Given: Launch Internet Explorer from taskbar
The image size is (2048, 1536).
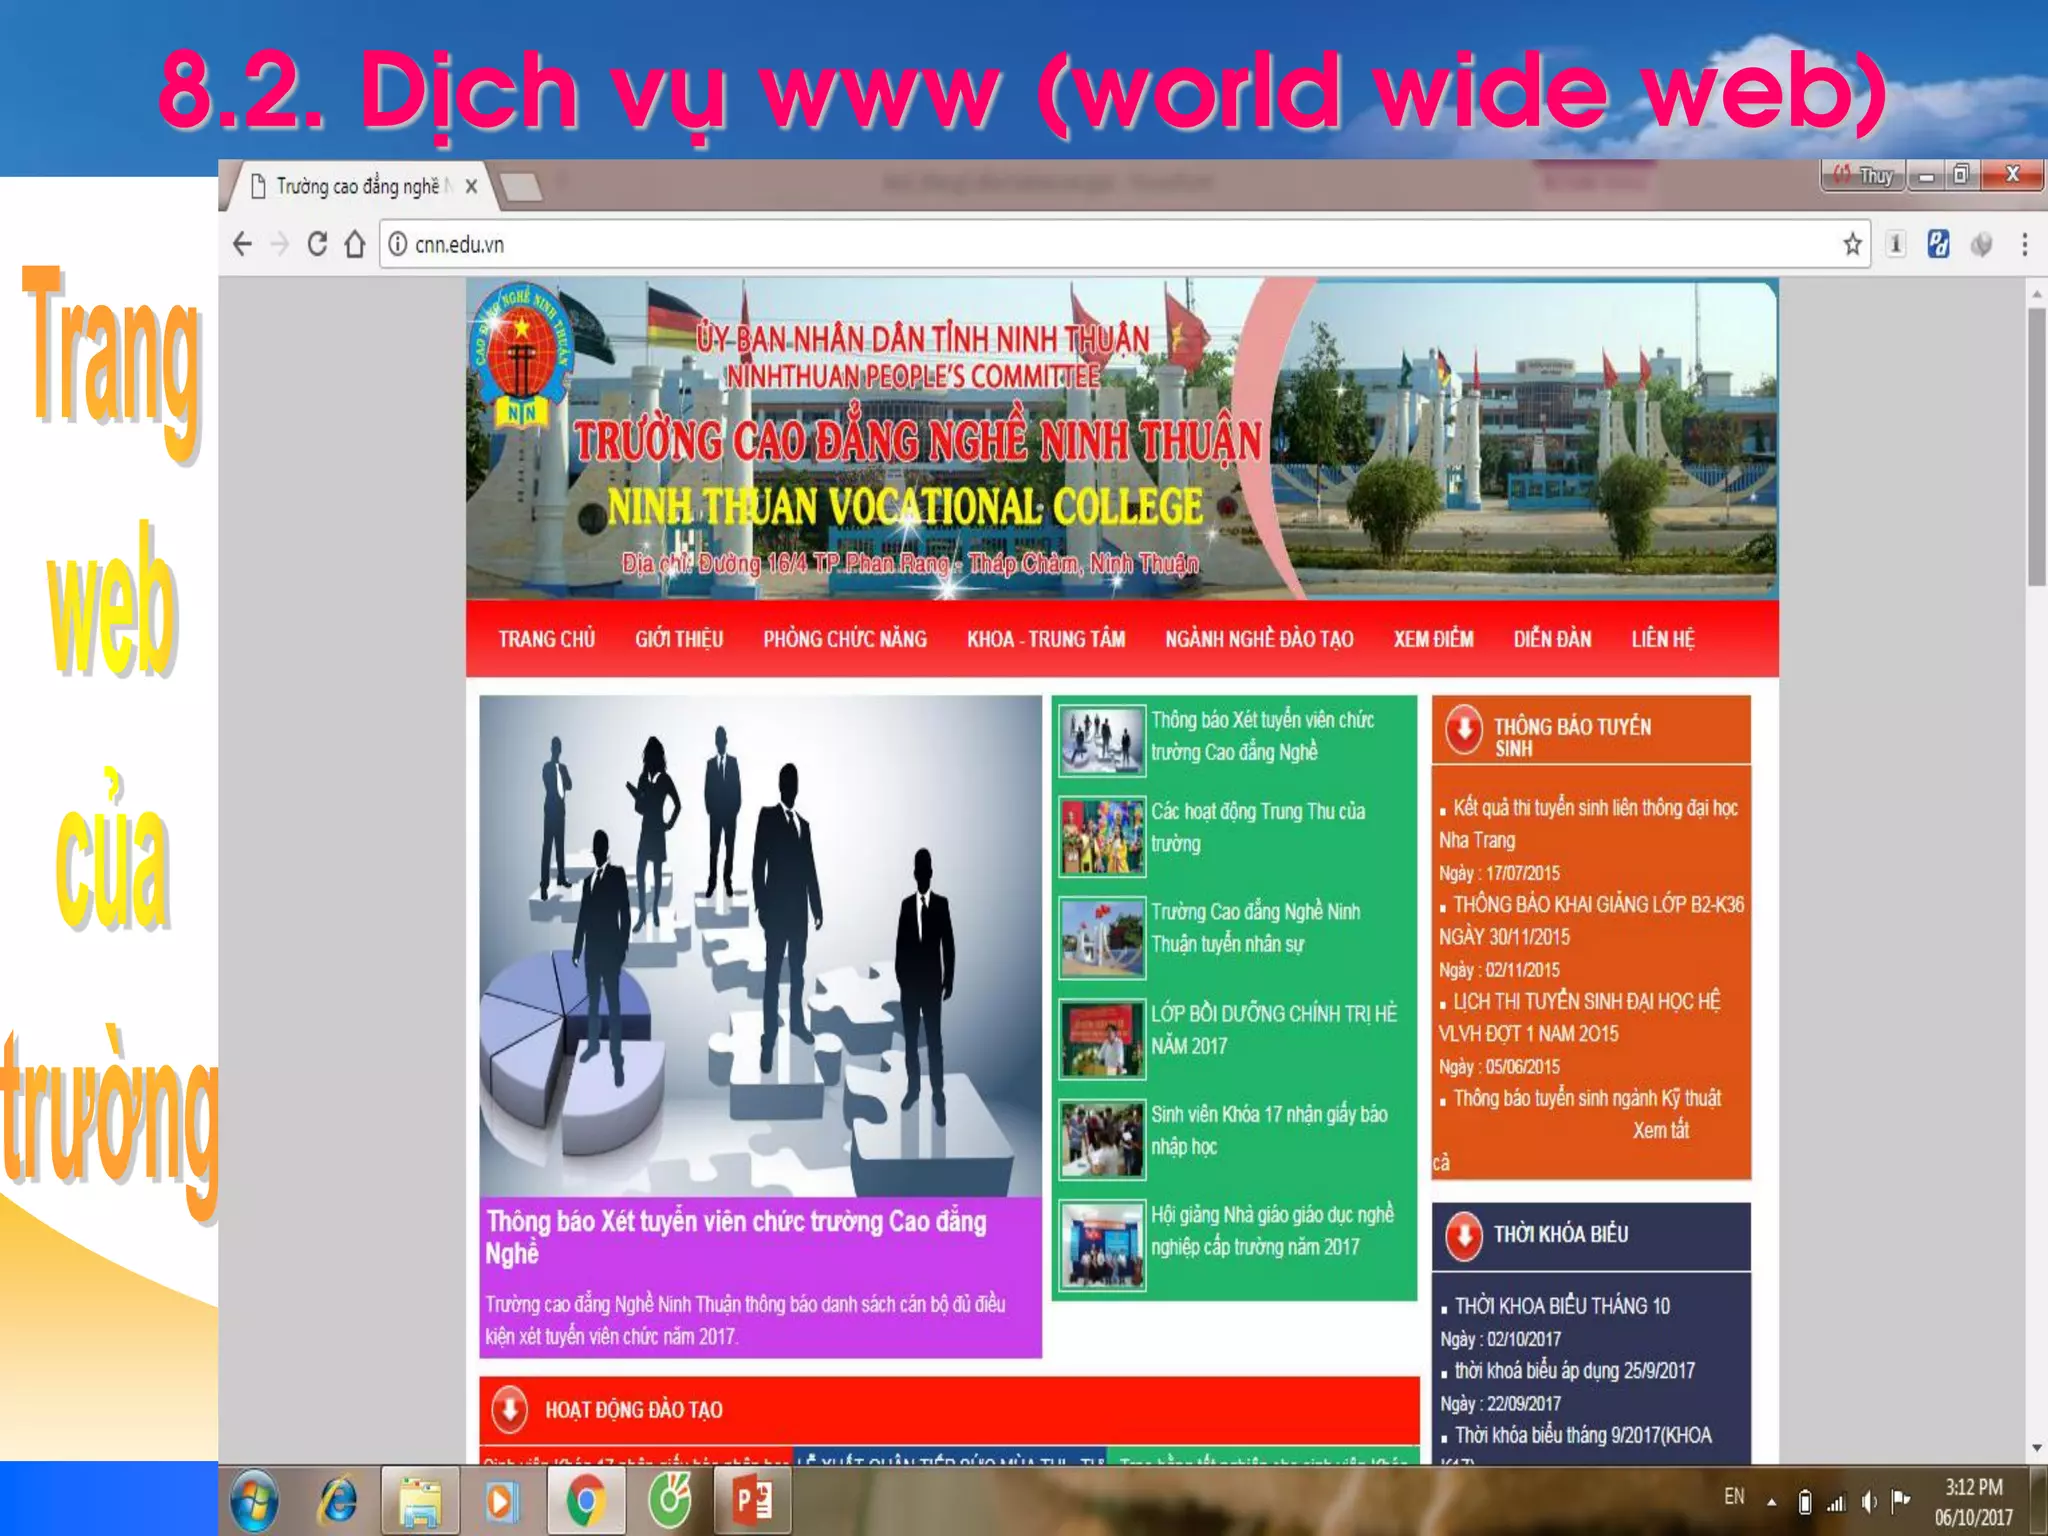Looking at the screenshot, I should pos(339,1501).
